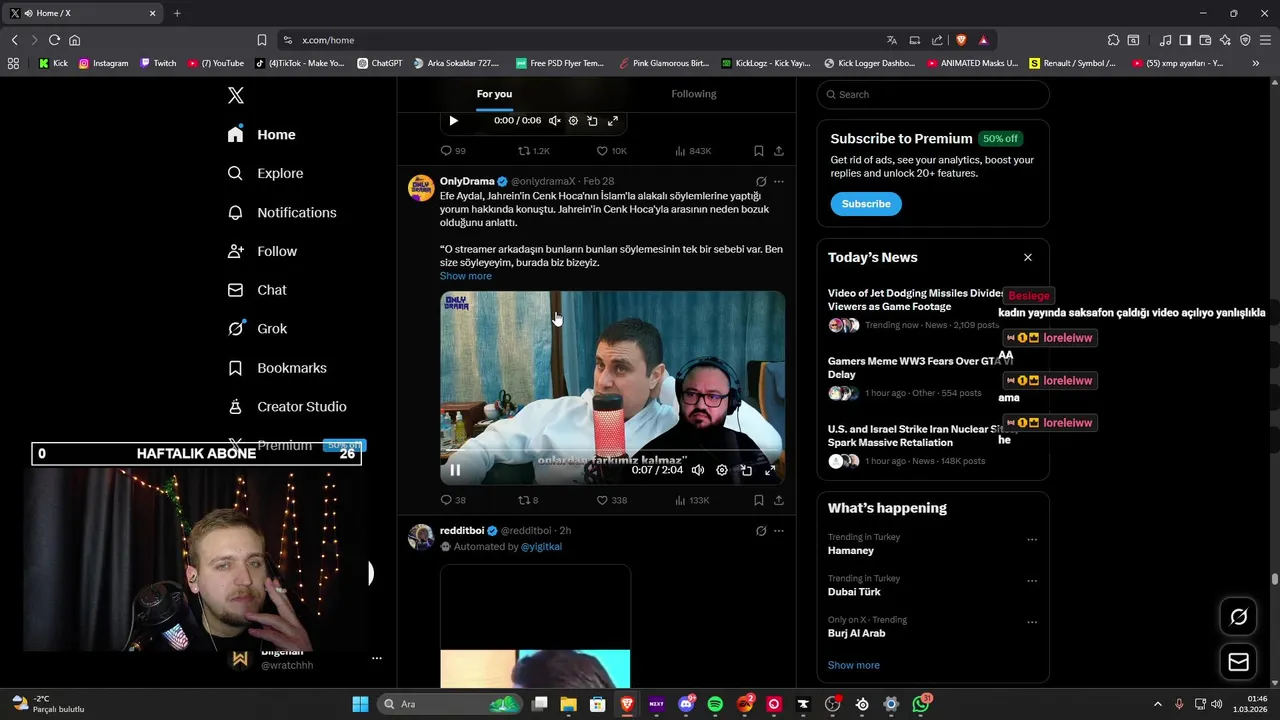This screenshot has height=720, width=1280.
Task: Open Bookmarks in X sidebar
Action: [277, 368]
